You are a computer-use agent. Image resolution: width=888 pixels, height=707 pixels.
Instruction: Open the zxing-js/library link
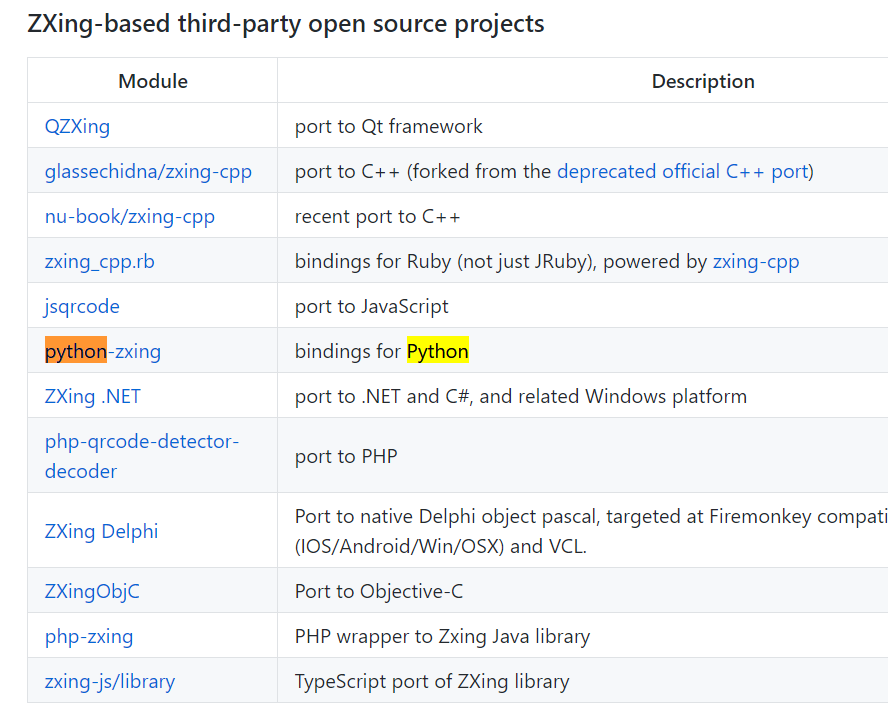(109, 681)
